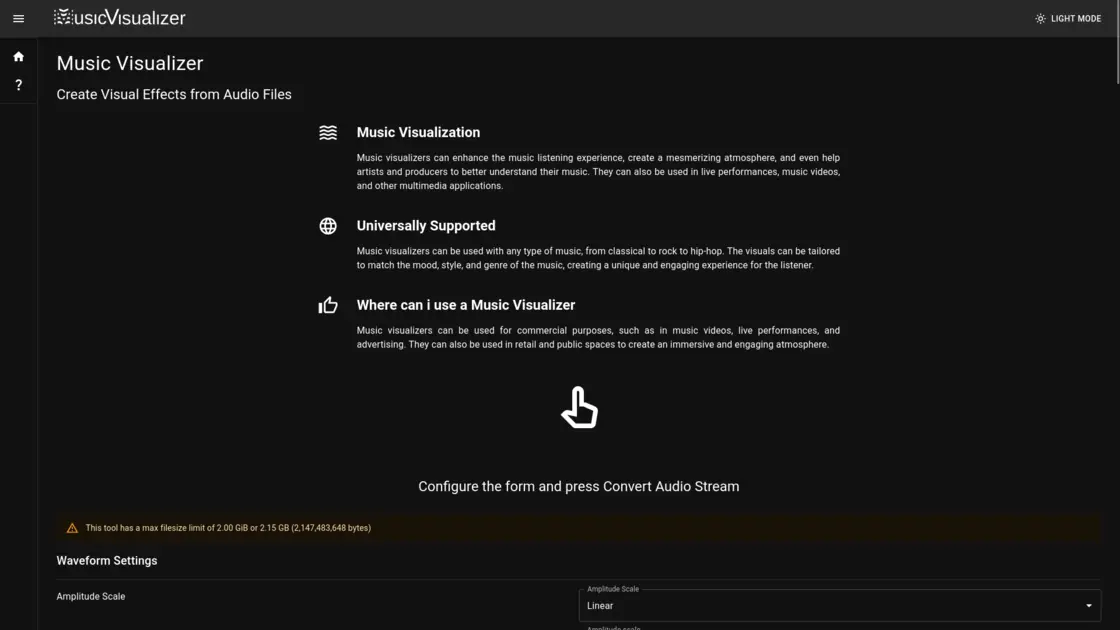
Task: Open the hamburger navigation menu
Action: [x=18, y=17]
